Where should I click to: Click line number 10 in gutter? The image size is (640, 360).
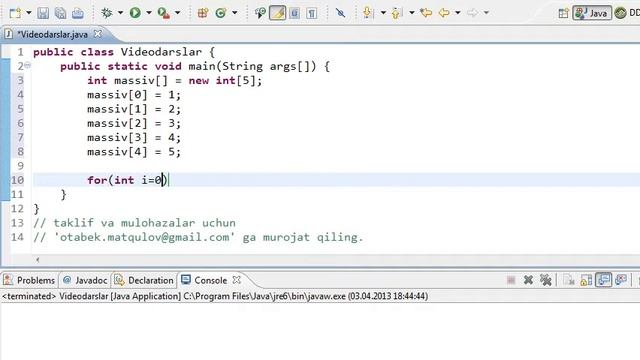coord(17,180)
